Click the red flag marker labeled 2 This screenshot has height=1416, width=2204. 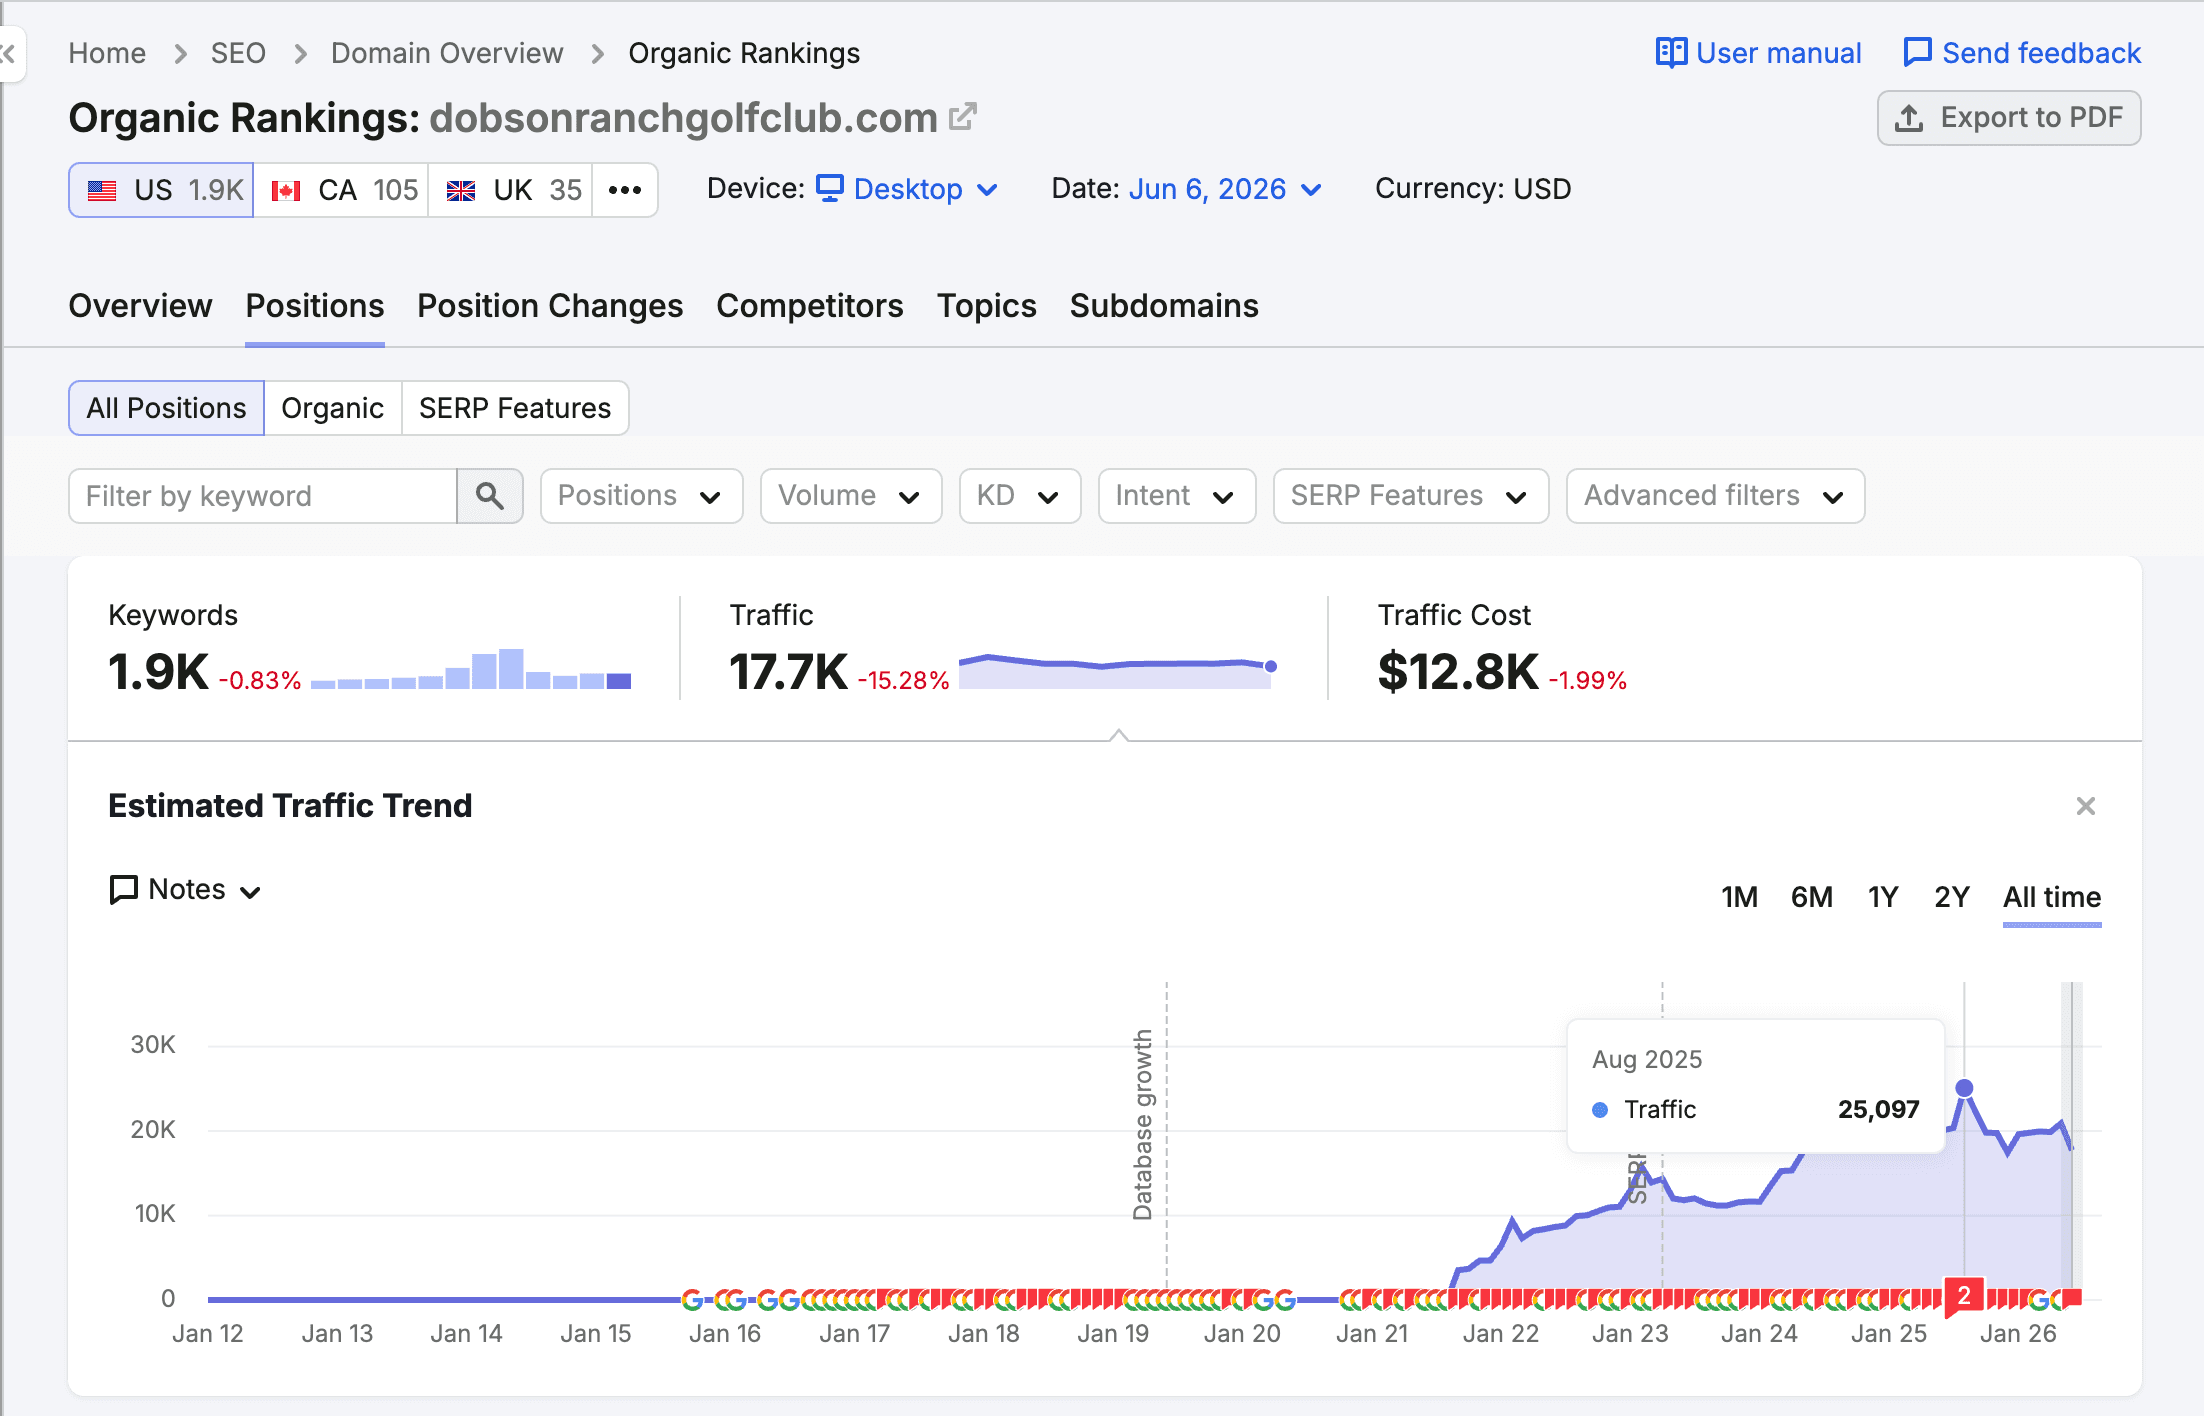pos(1964,1296)
